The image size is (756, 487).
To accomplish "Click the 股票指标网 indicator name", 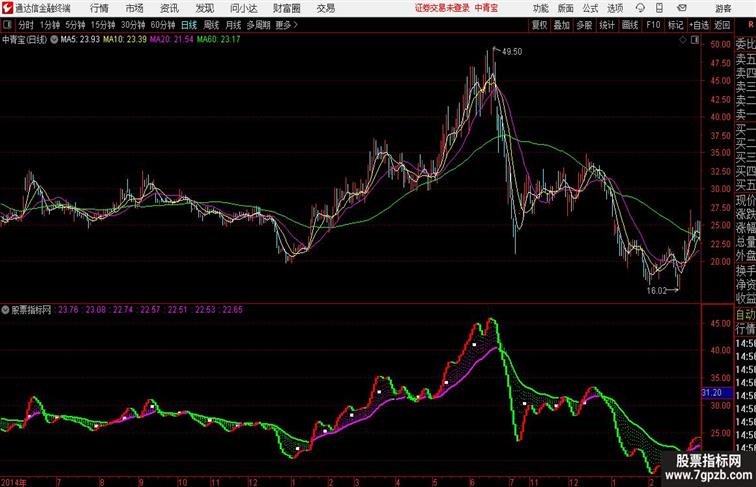I will pos(31,310).
